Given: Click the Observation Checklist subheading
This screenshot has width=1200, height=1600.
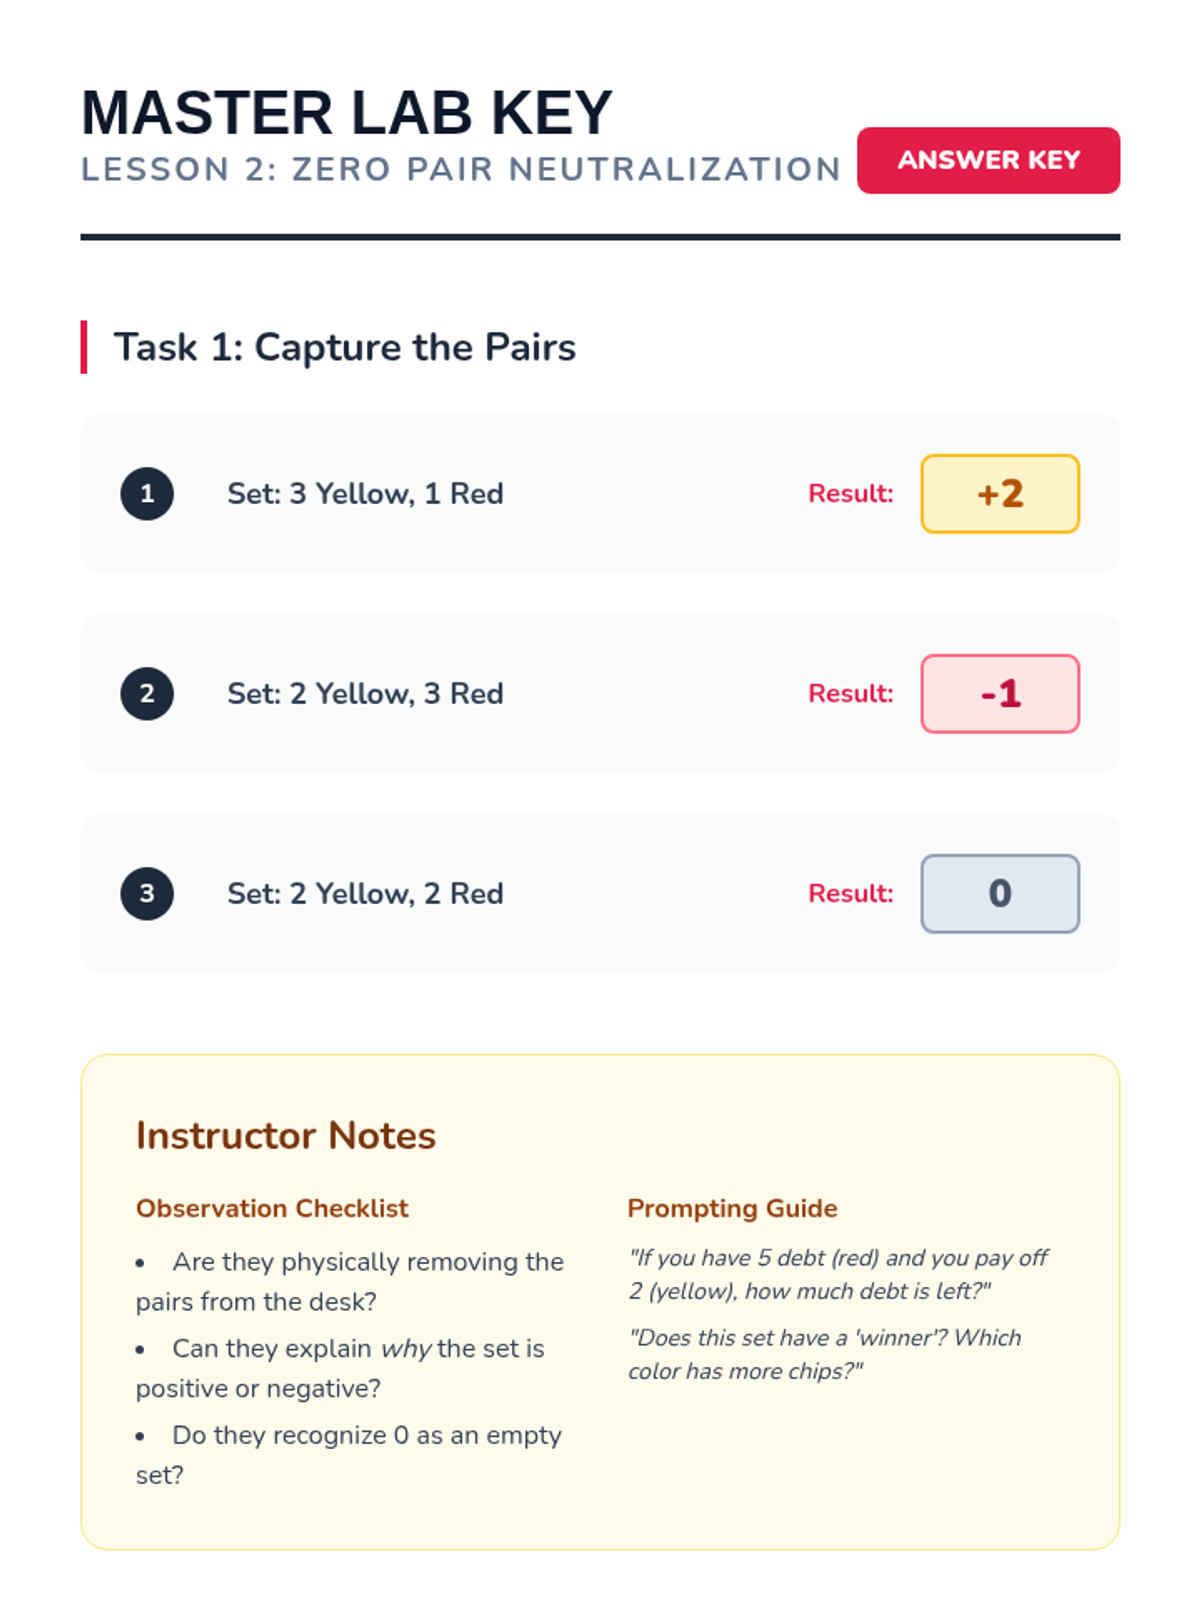Looking at the screenshot, I should click(272, 1209).
